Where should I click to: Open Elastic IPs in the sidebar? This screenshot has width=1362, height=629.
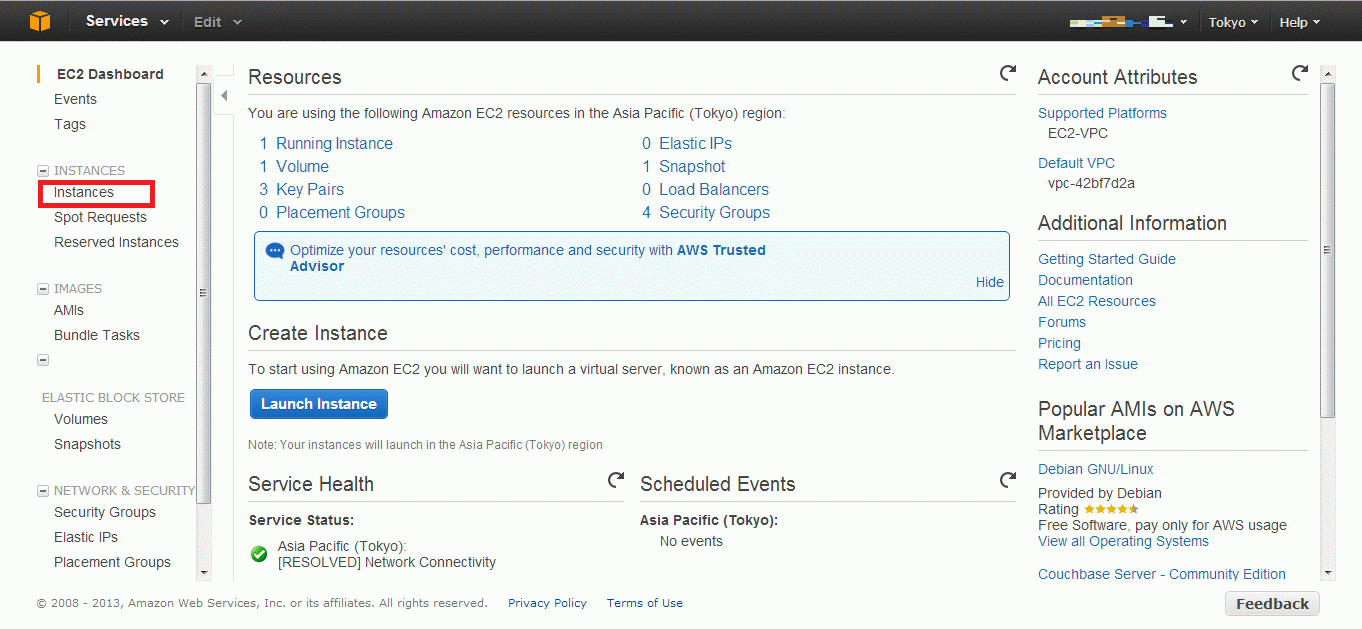tap(86, 537)
